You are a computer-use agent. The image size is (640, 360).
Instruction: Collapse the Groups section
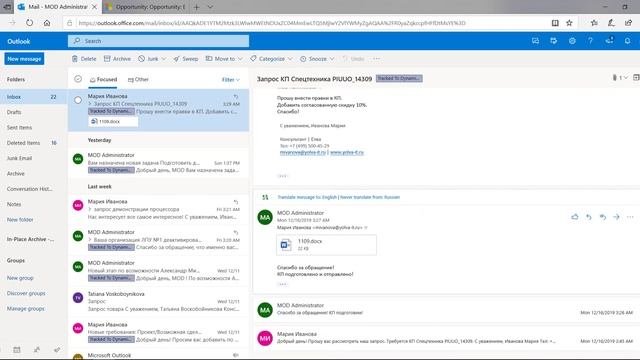(16, 260)
